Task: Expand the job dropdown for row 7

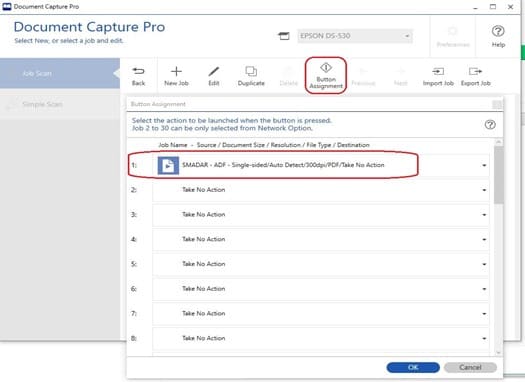Action: click(x=484, y=314)
